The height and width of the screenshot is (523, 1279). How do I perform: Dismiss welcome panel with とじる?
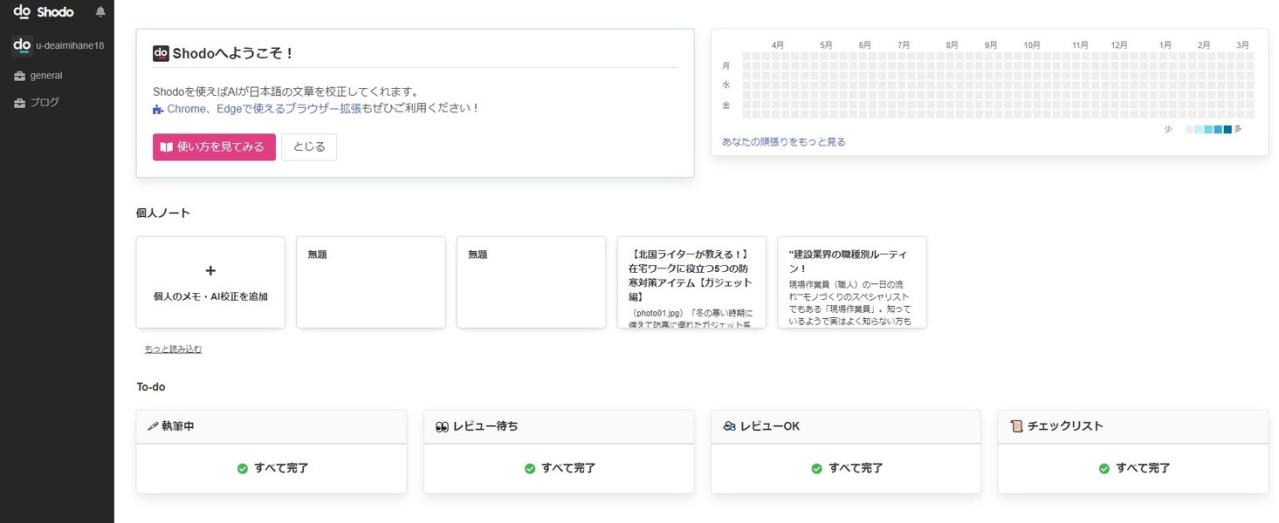[x=309, y=147]
